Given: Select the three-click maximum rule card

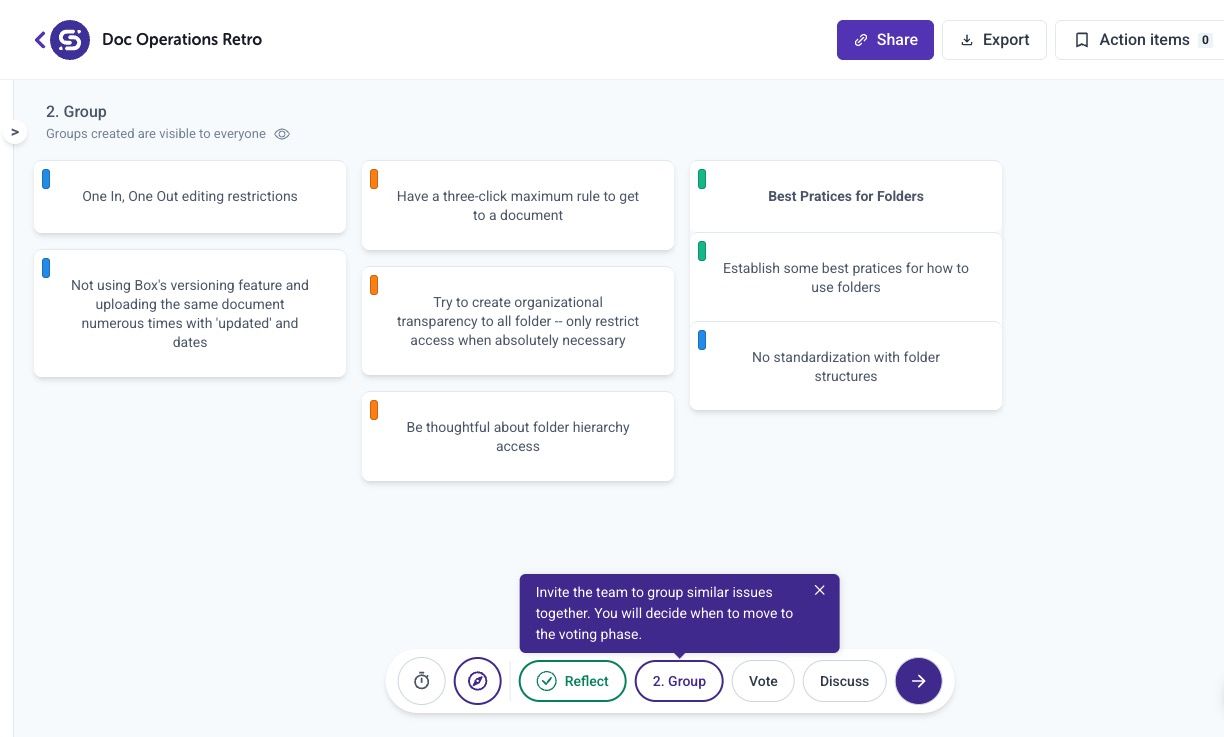Looking at the screenshot, I should (518, 206).
